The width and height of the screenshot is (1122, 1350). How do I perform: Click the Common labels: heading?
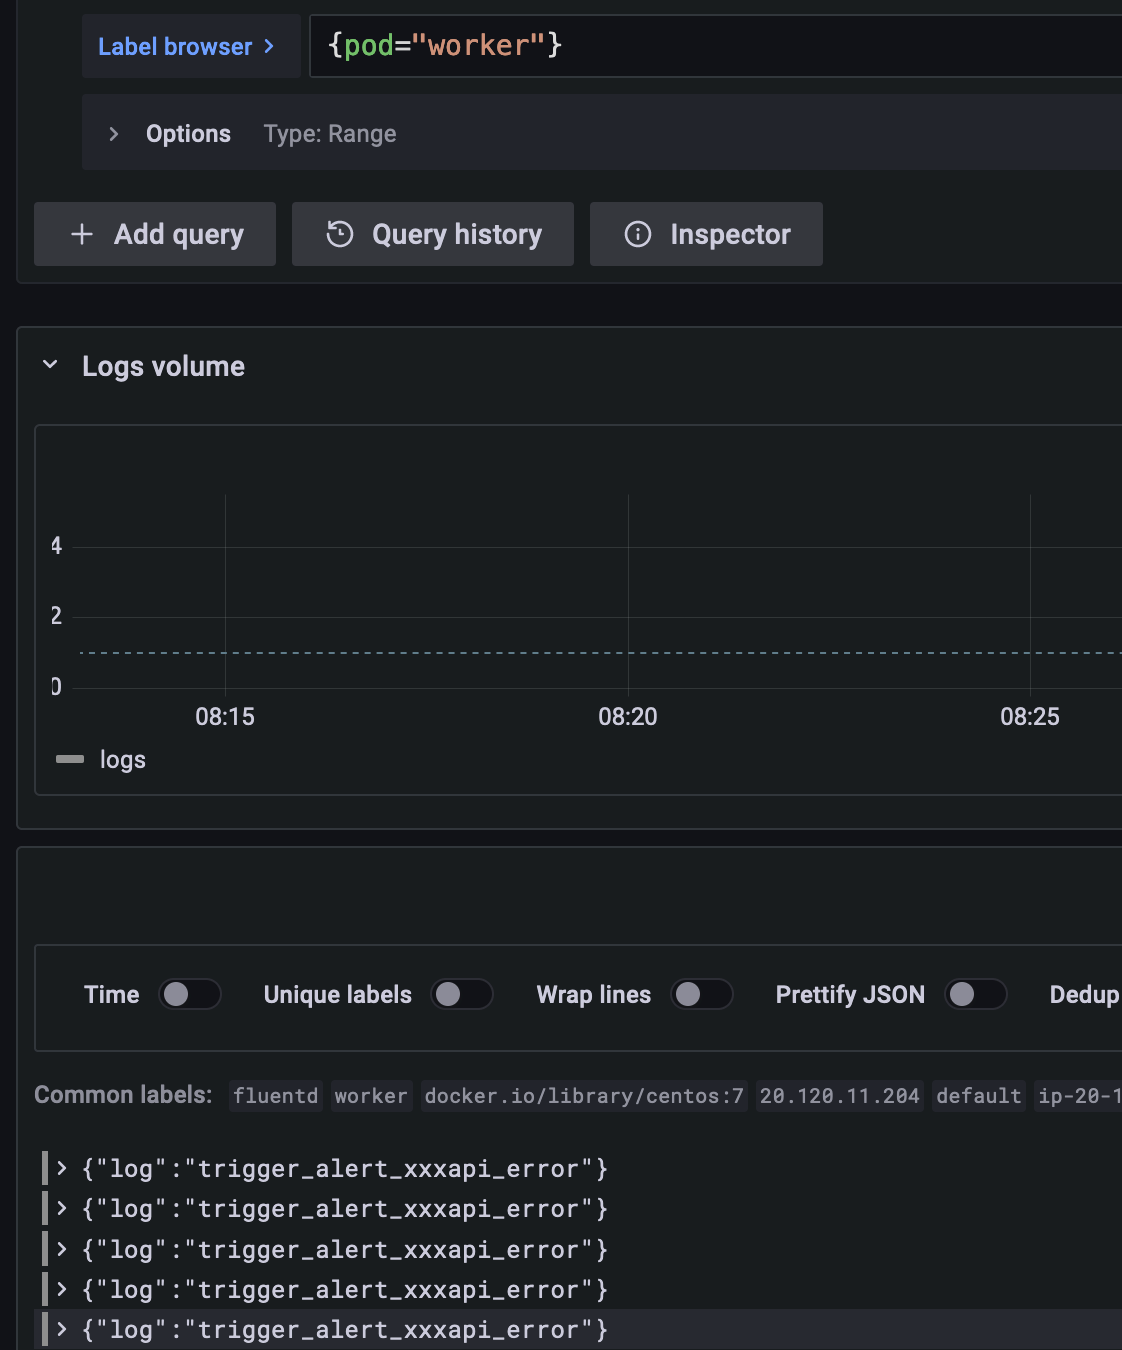[x=123, y=1095]
